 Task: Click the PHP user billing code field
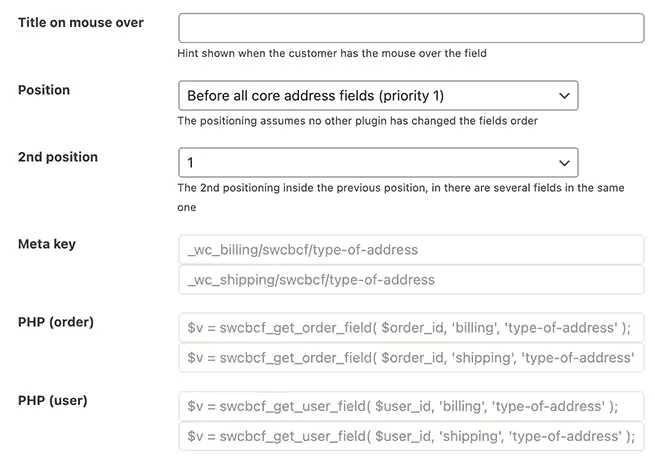pos(411,406)
